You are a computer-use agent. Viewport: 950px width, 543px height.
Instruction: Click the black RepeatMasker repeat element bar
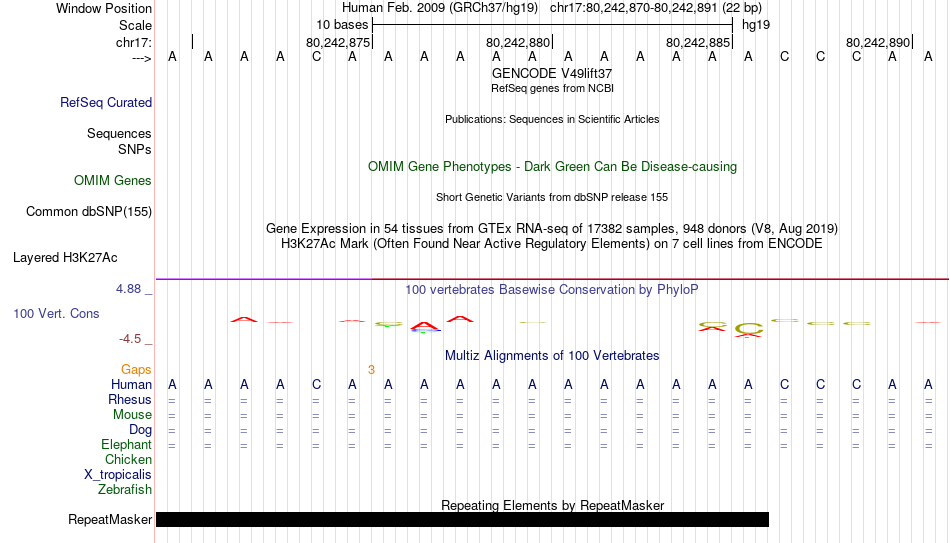[x=462, y=519]
